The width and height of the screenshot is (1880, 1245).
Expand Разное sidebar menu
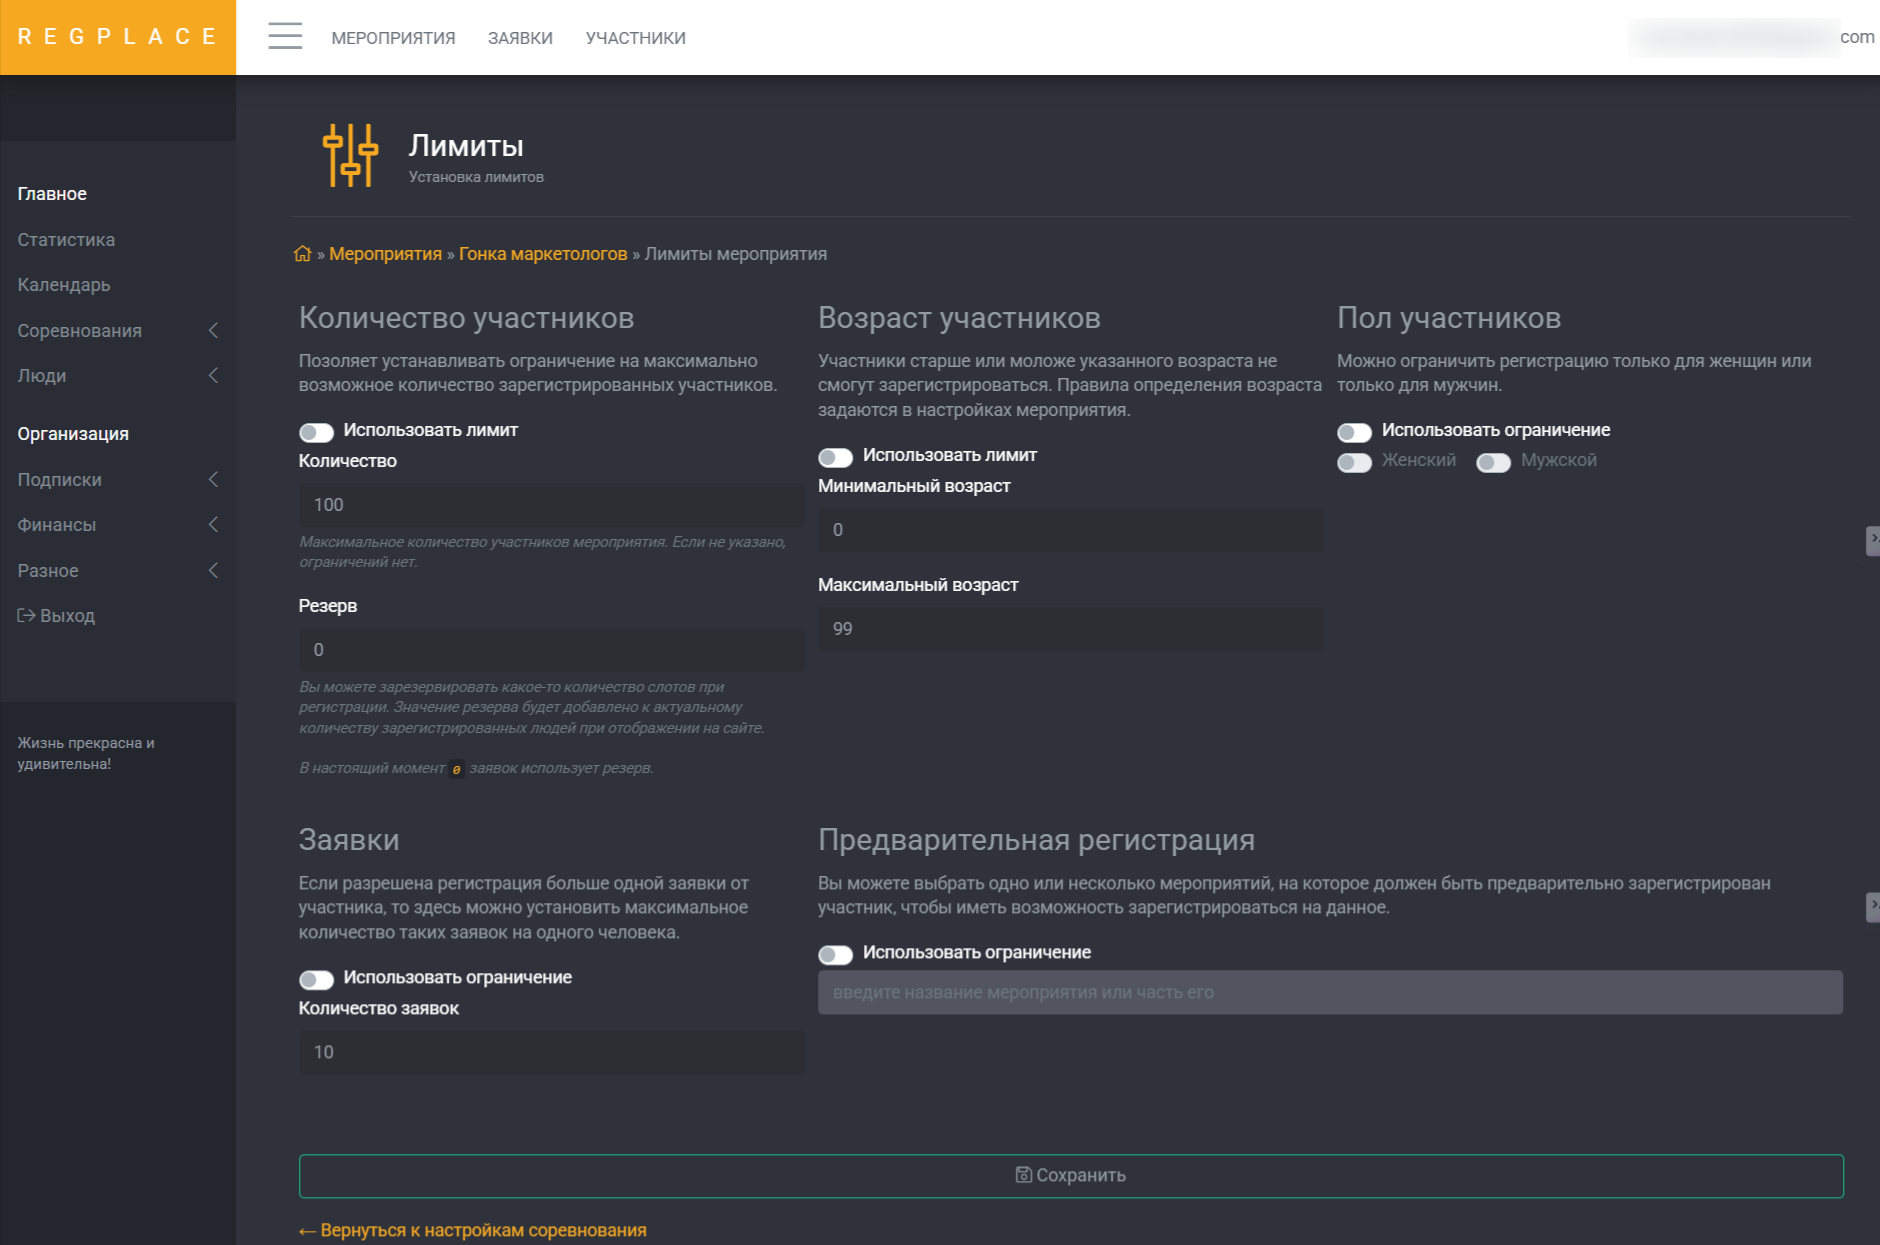click(118, 571)
